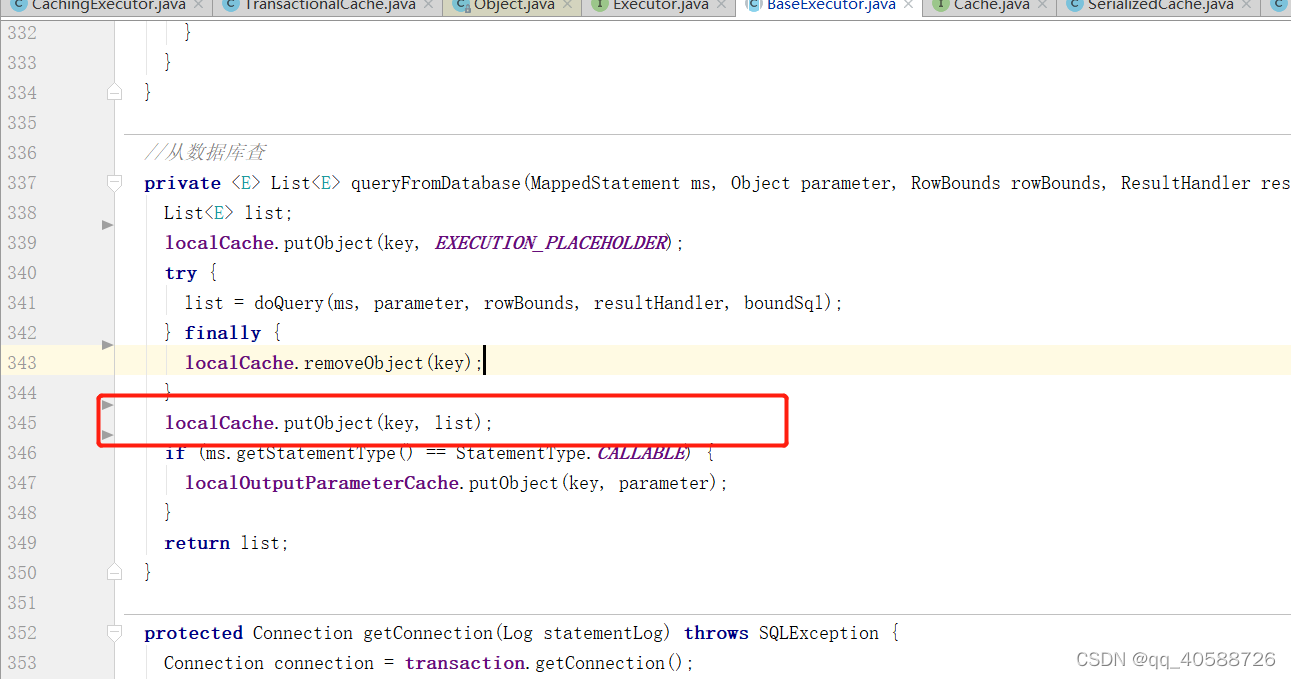
Task: Toggle the fold end marker at line 334
Action: pos(114,92)
